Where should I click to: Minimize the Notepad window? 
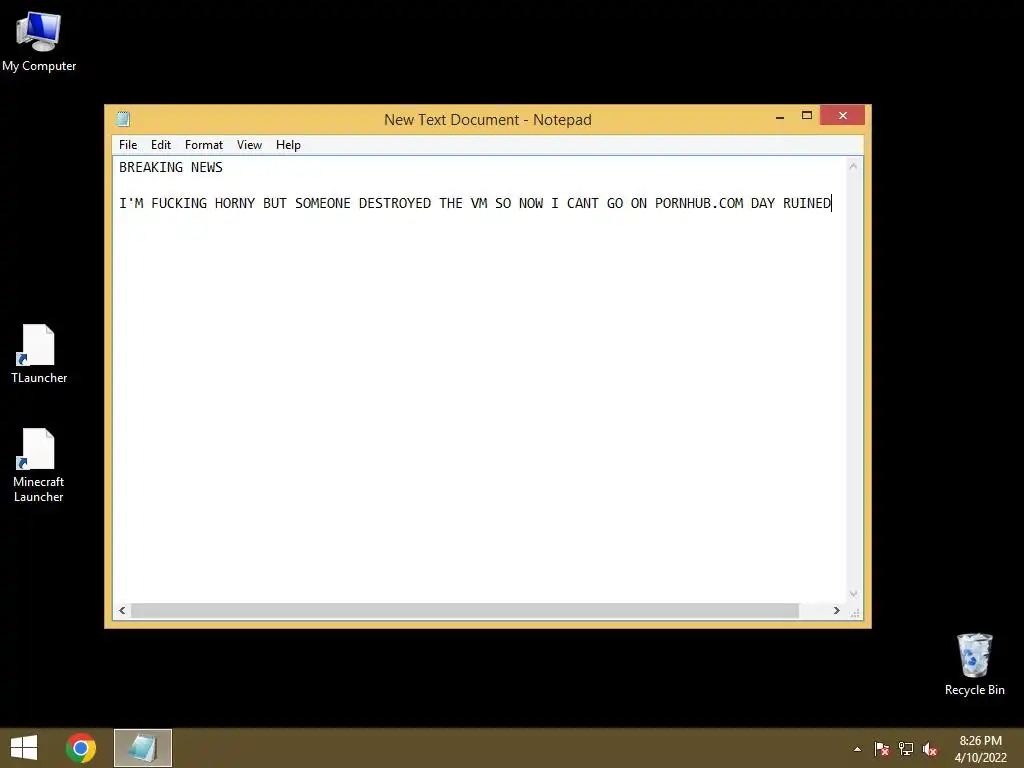pyautogui.click(x=780, y=116)
